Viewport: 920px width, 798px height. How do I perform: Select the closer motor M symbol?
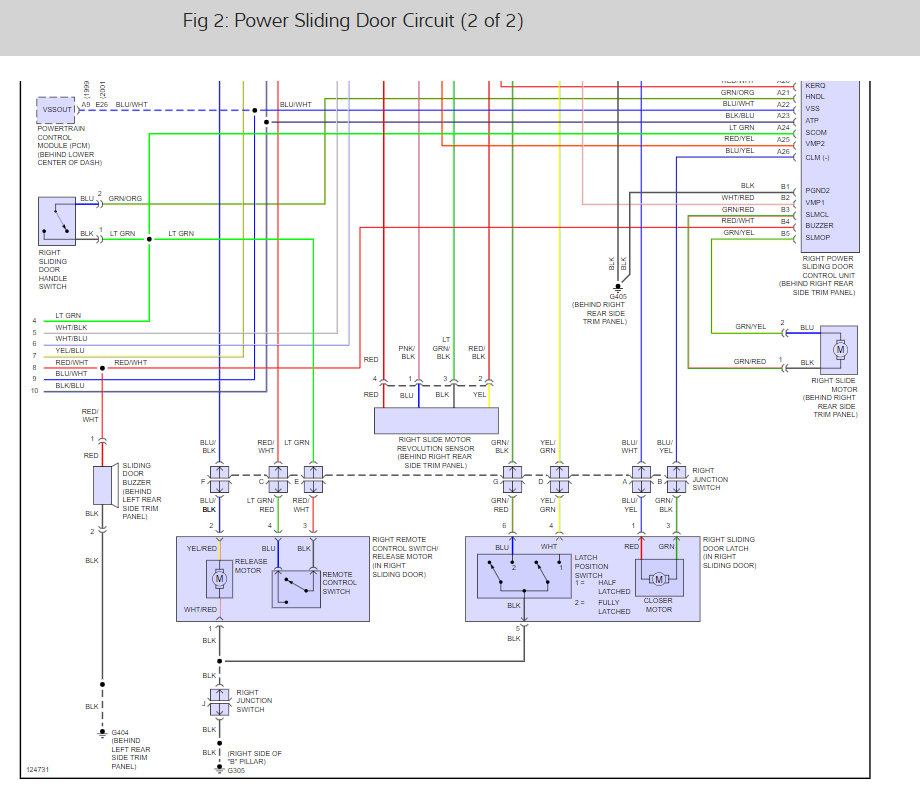659,579
